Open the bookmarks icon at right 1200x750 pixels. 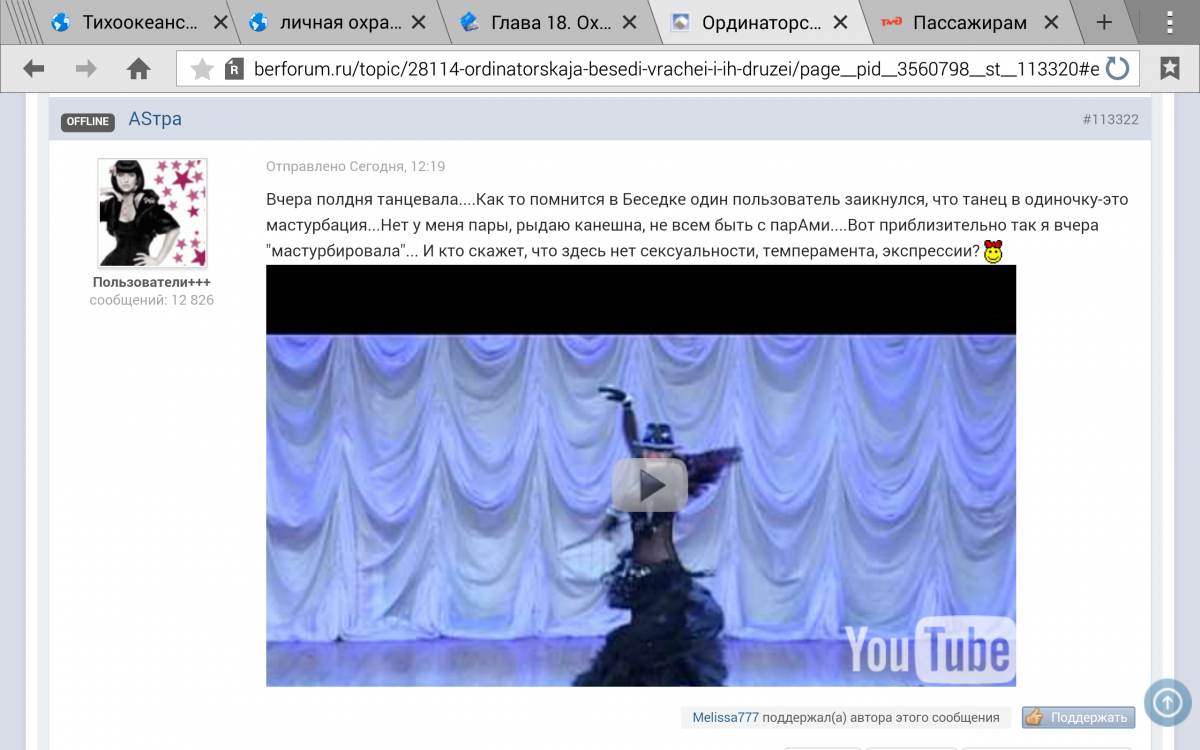click(1169, 68)
